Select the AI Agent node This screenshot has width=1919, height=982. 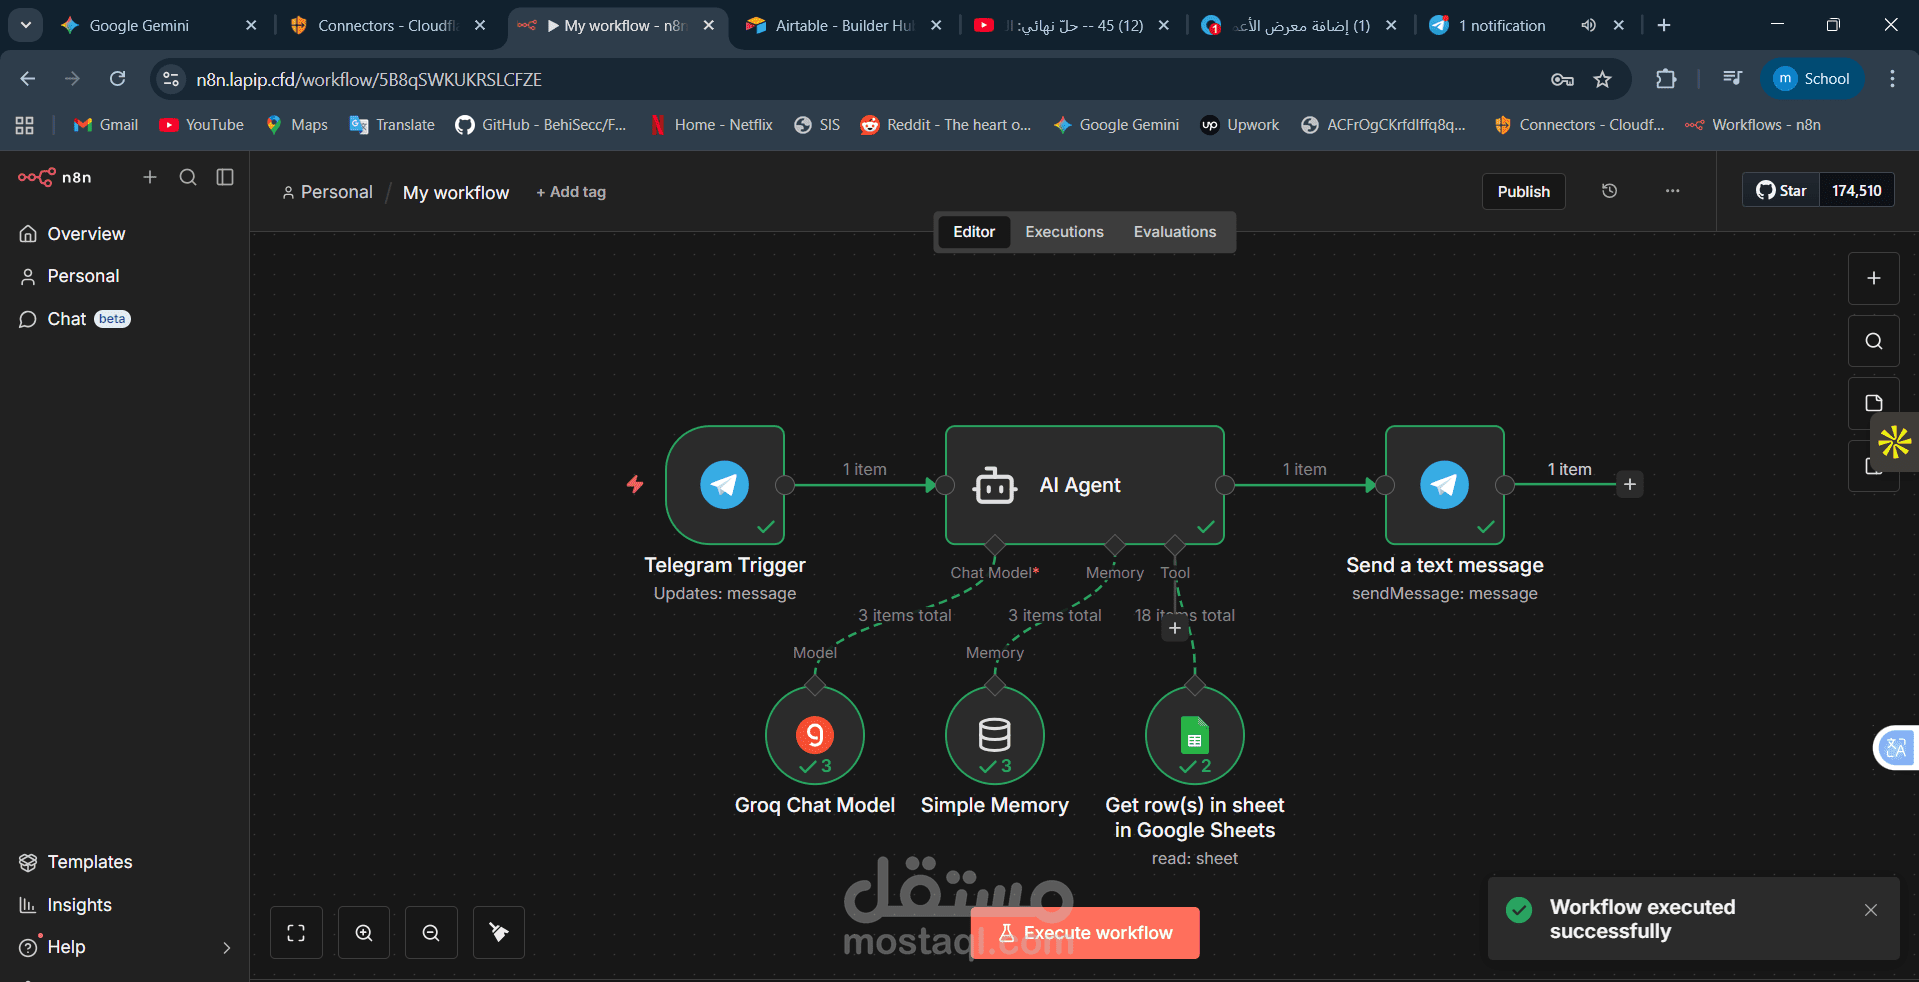point(1085,485)
